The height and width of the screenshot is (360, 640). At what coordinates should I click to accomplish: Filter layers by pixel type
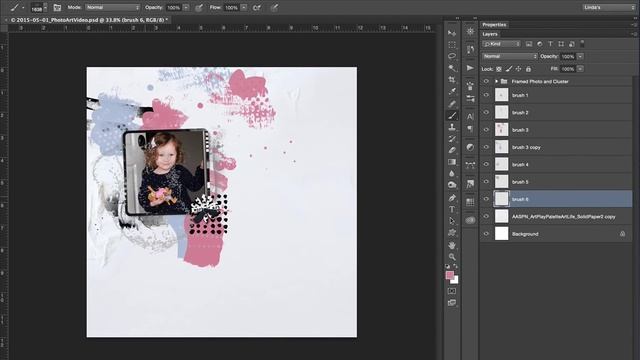pyautogui.click(x=529, y=44)
